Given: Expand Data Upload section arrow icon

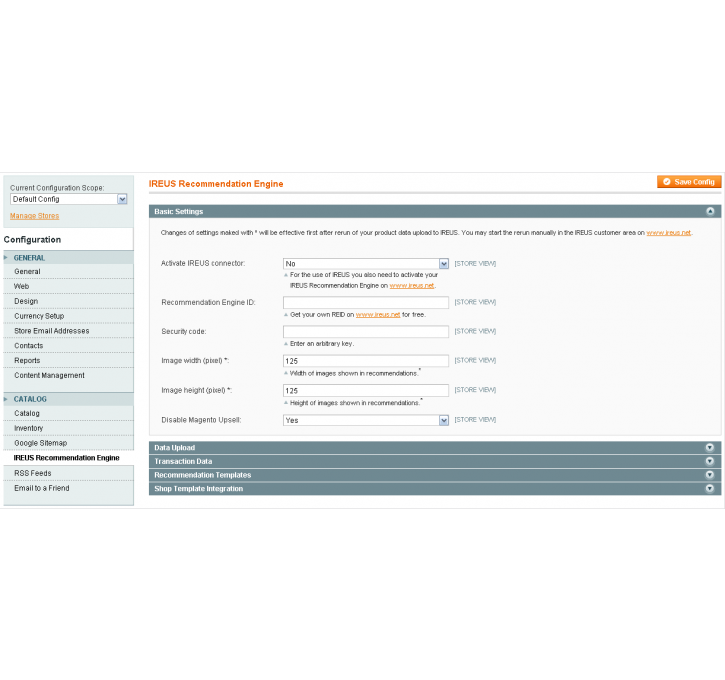Looking at the screenshot, I should point(710,447).
